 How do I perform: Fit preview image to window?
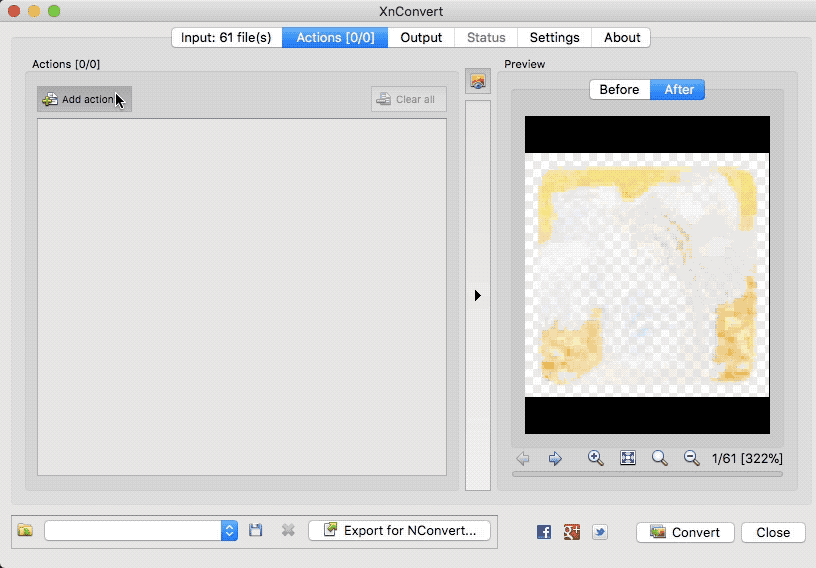[628, 458]
